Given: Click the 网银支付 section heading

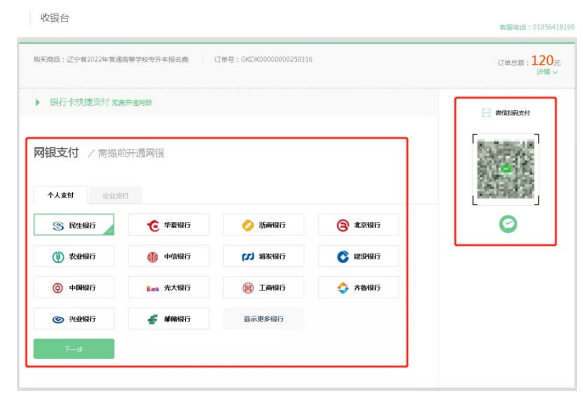Looking at the screenshot, I should pyautogui.click(x=56, y=152).
